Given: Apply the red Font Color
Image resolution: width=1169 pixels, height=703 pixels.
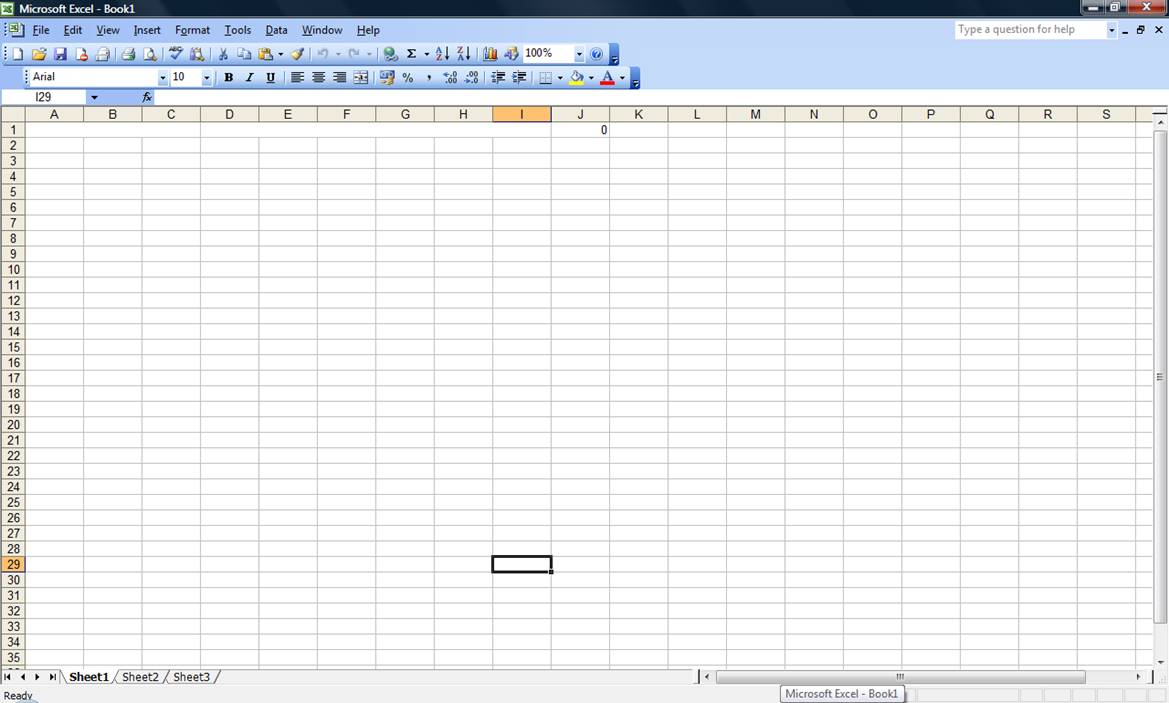Looking at the screenshot, I should click(608, 78).
